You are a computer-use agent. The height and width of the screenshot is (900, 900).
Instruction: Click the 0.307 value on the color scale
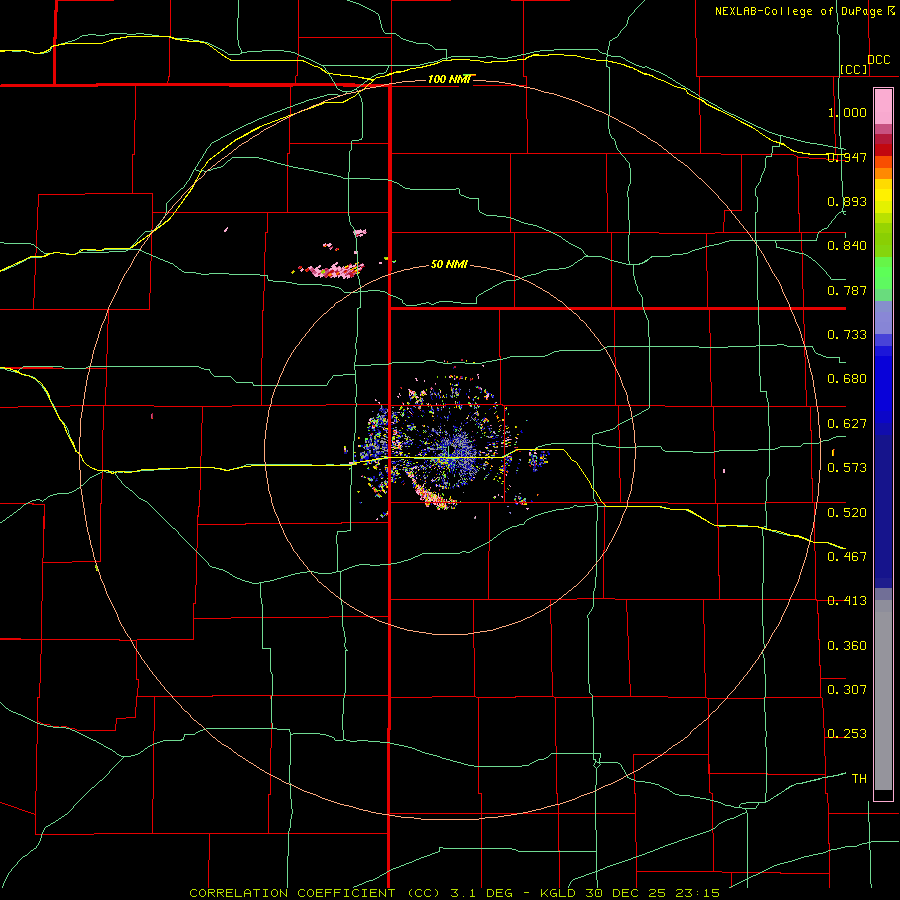[x=847, y=690]
